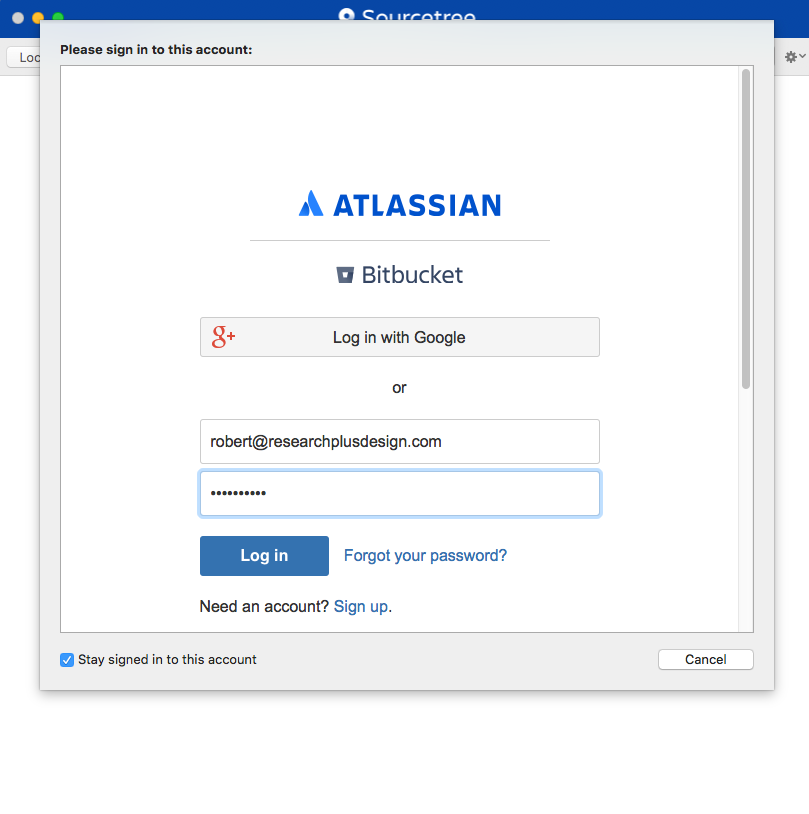Click the Bitbucket wordmark text
Viewport: 809px width, 814px height.
coord(412,275)
